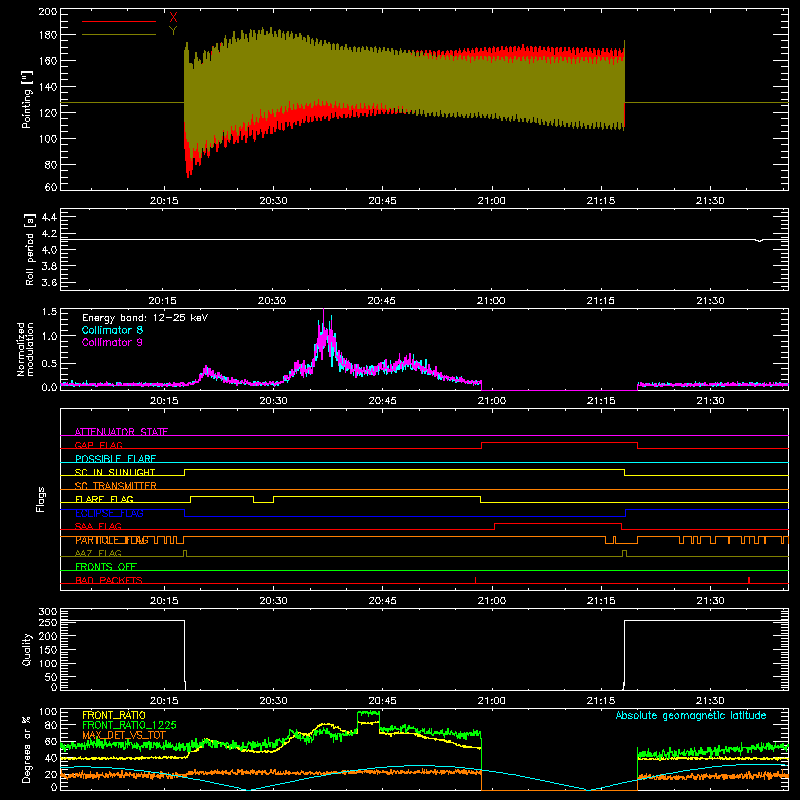Click the 200 tick on Pointing axis

[48, 11]
